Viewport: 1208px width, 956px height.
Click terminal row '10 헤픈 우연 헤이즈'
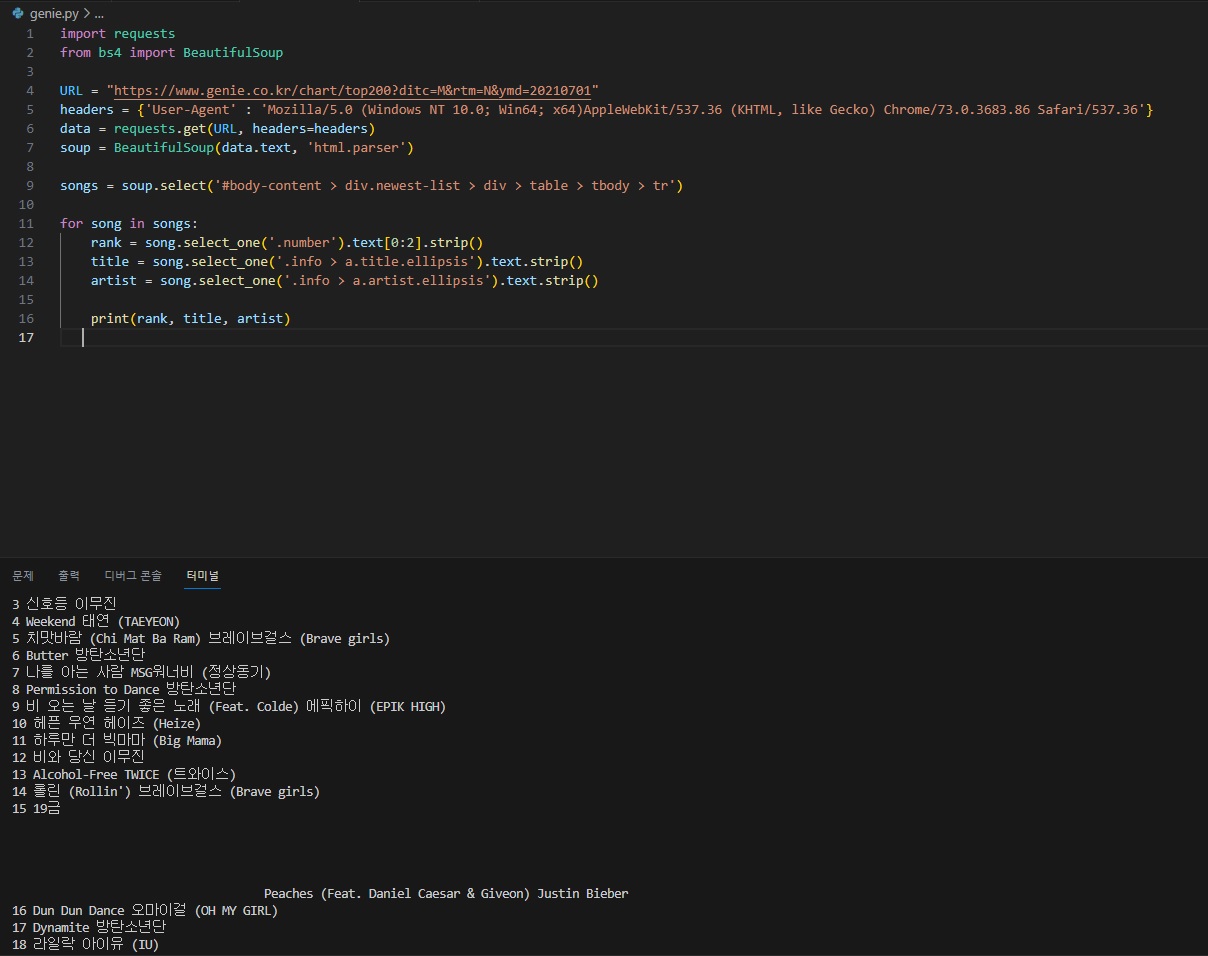106,723
